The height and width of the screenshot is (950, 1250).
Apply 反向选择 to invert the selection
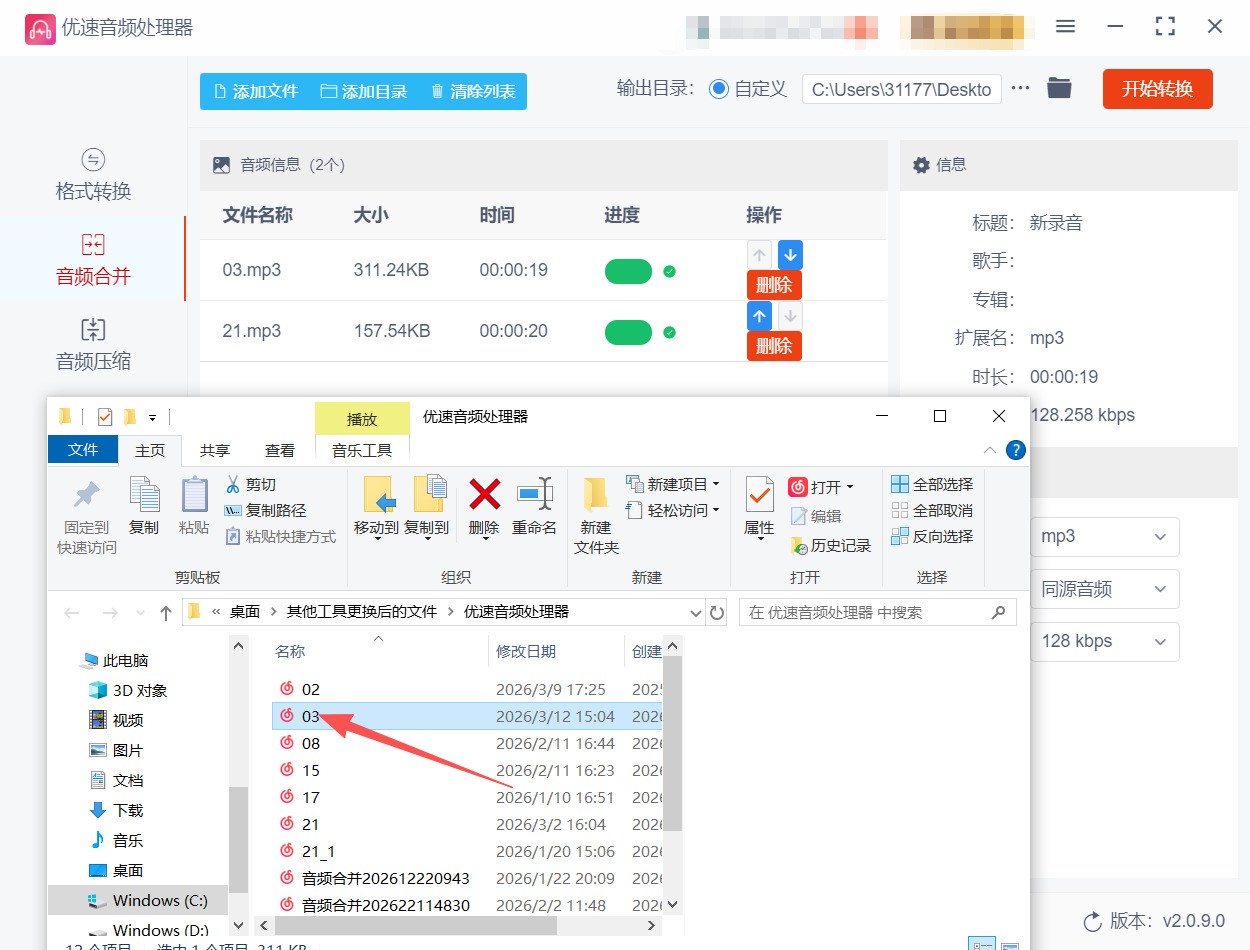click(931, 535)
